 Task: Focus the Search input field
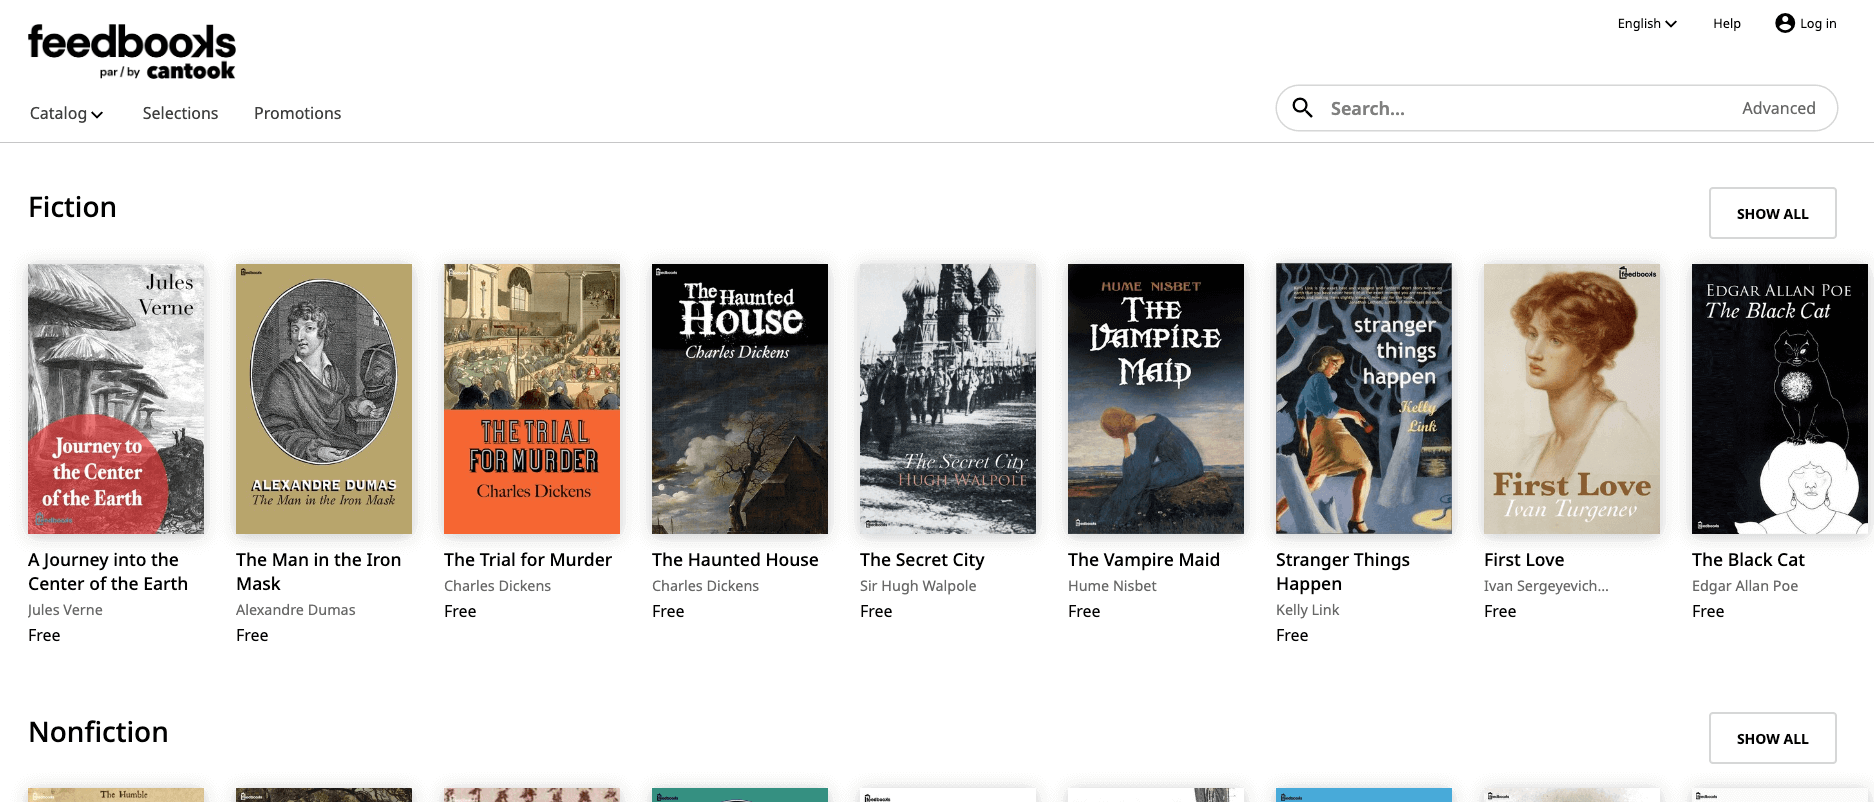[1525, 108]
